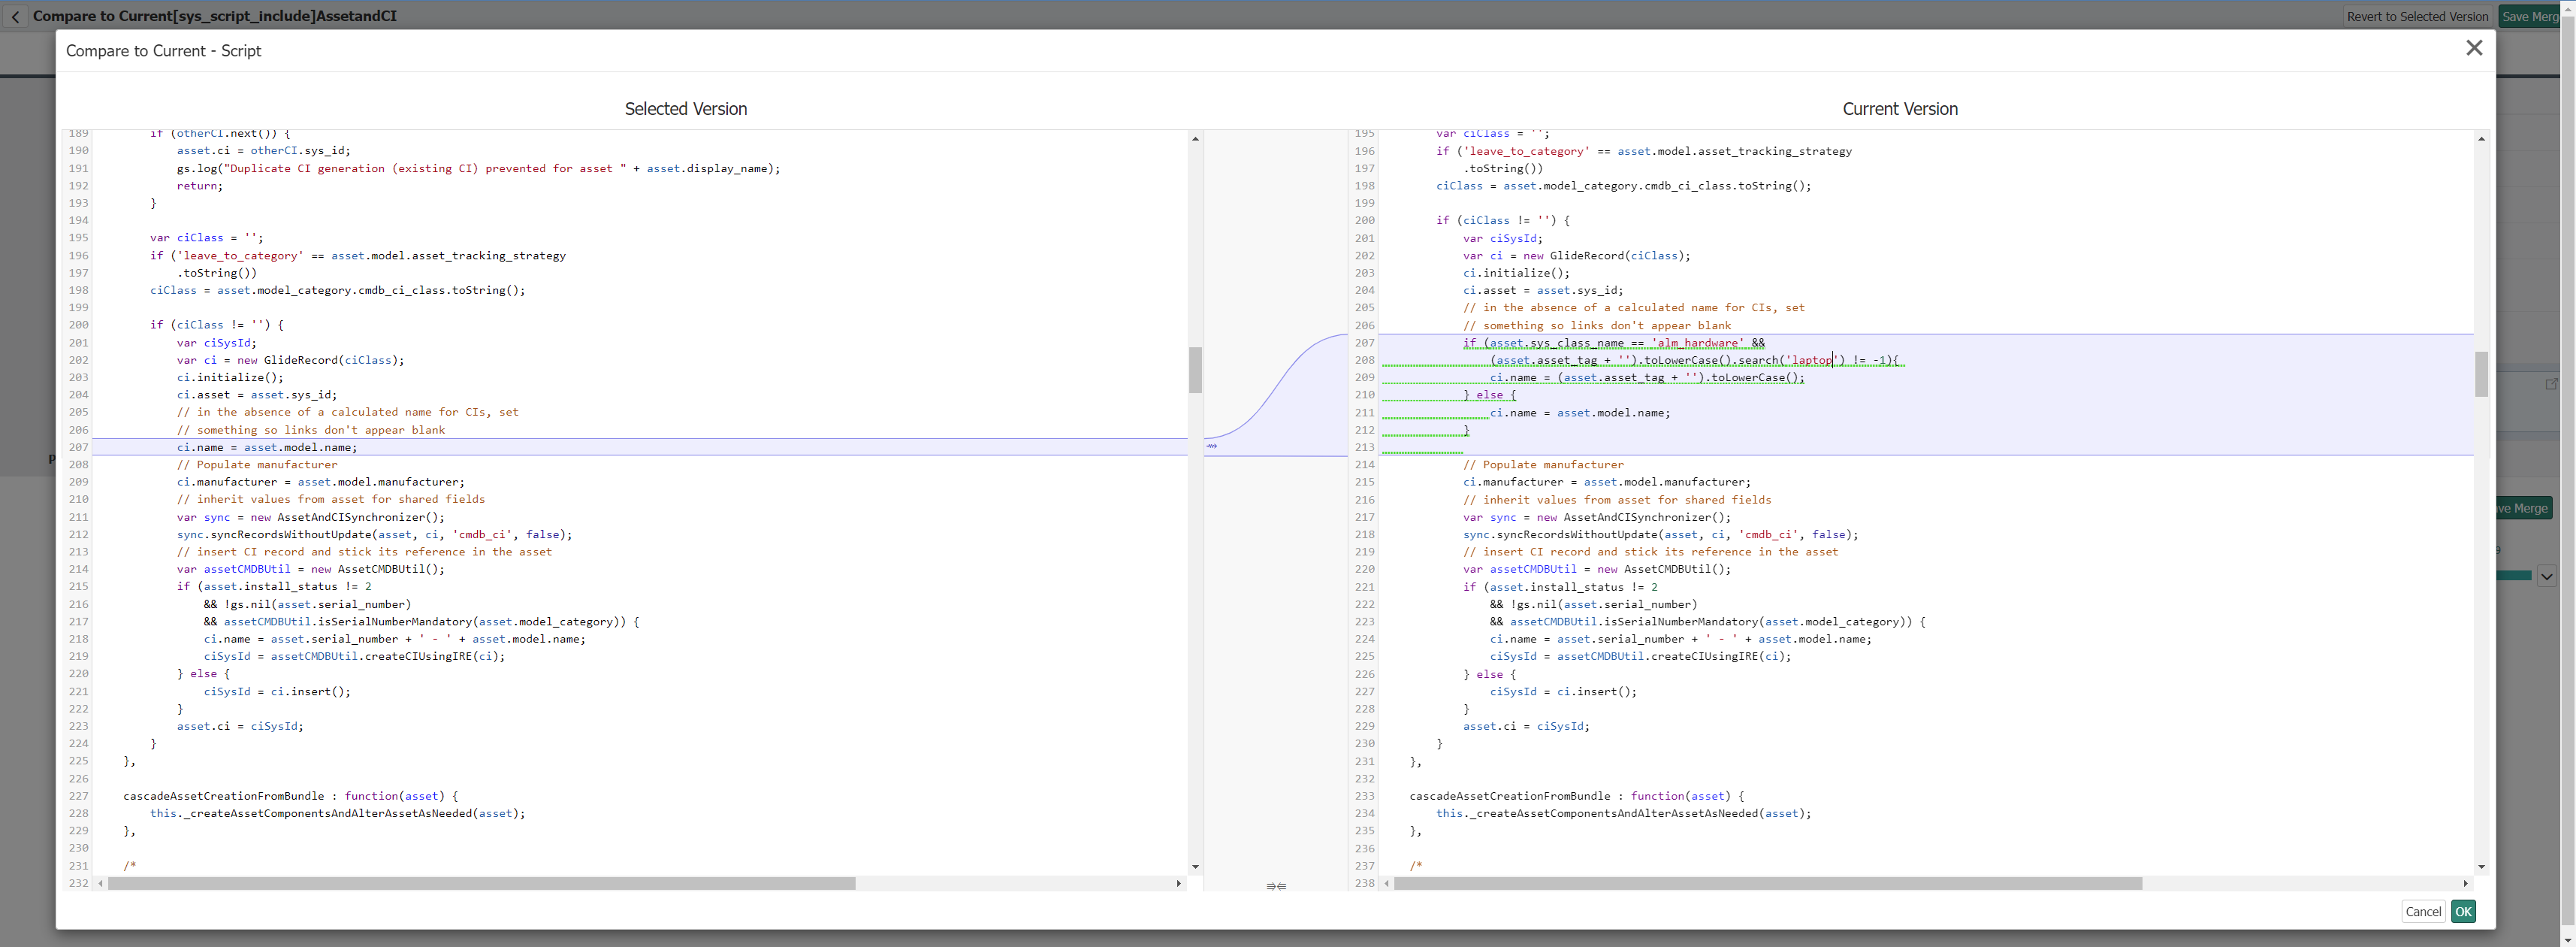This screenshot has height=947, width=2576.
Task: Click line number 213 in Current Version
Action: click(1364, 447)
